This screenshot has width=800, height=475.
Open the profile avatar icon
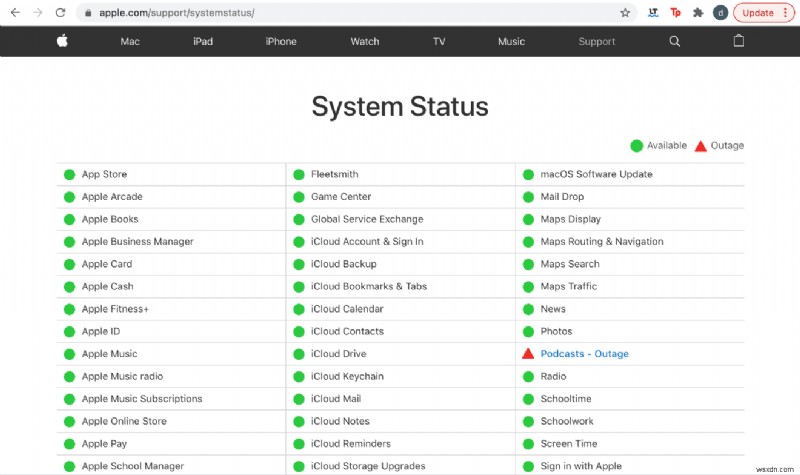(x=720, y=13)
